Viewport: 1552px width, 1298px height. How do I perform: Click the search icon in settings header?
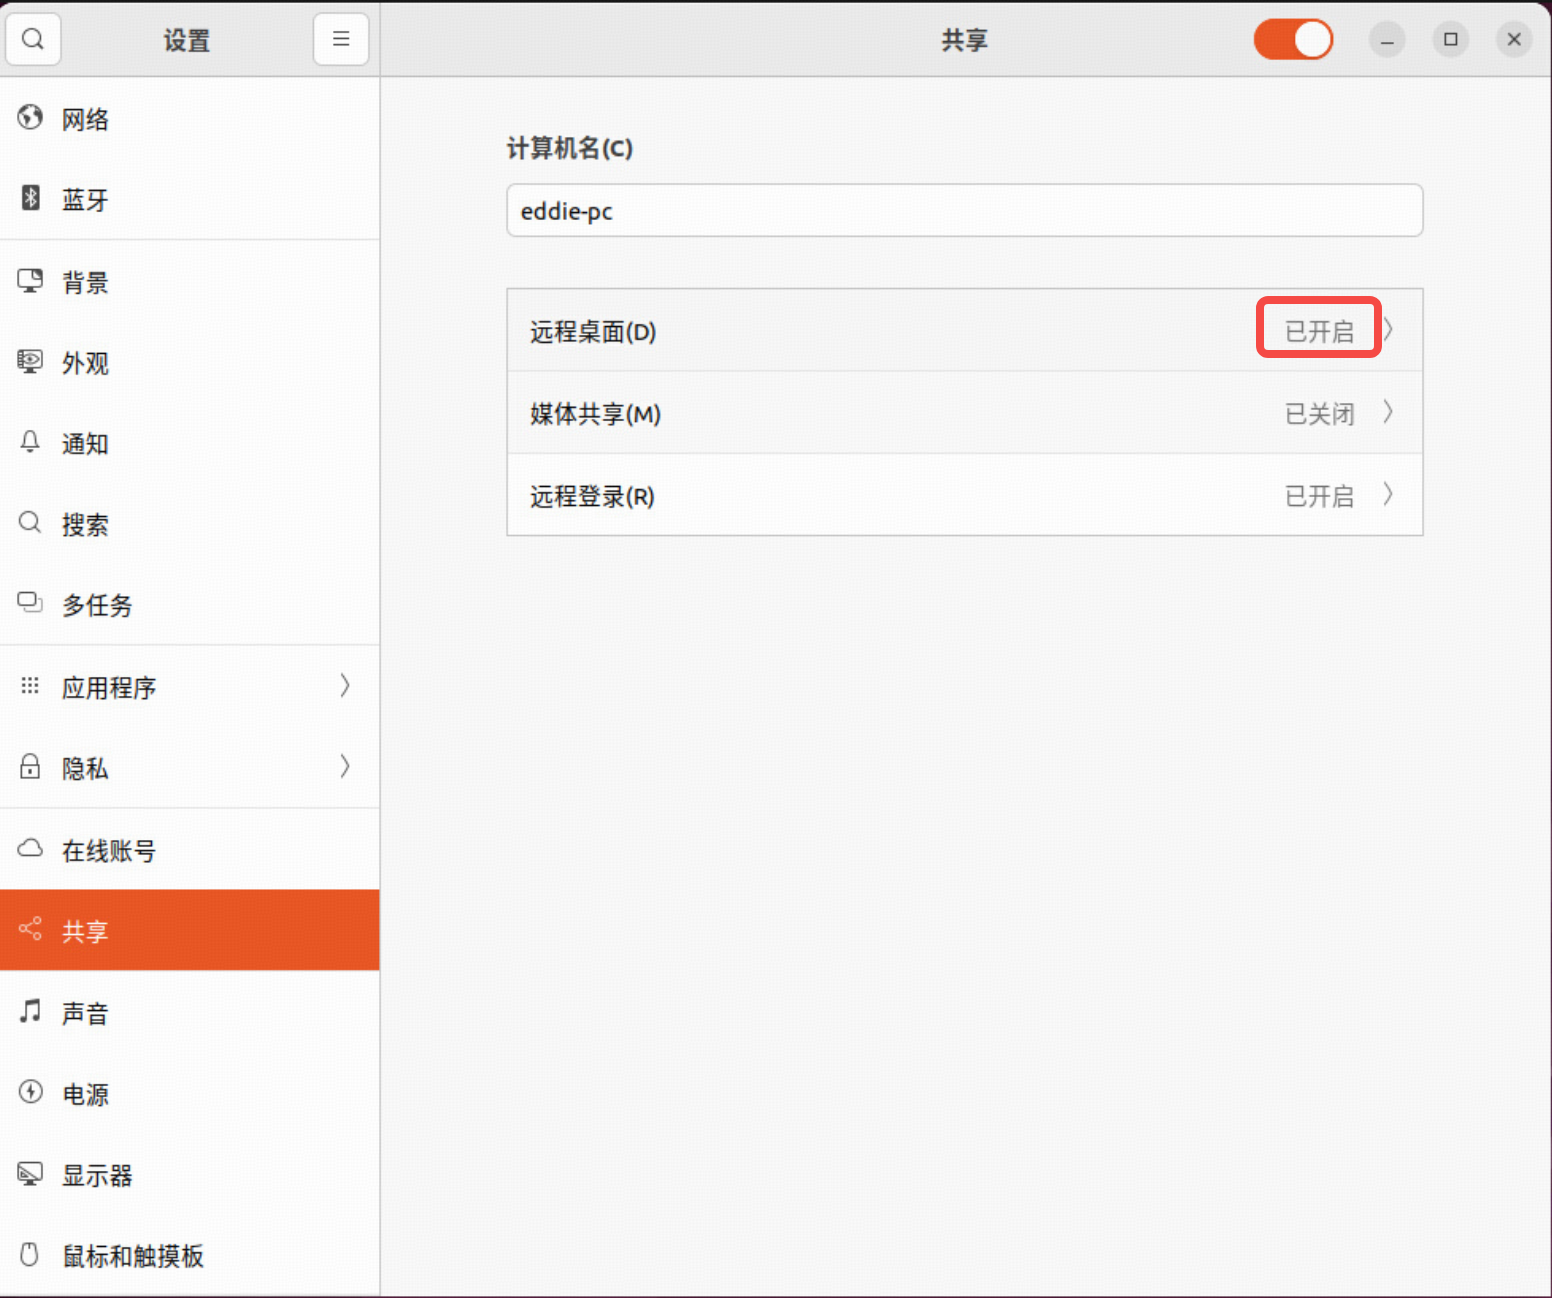tap(33, 39)
